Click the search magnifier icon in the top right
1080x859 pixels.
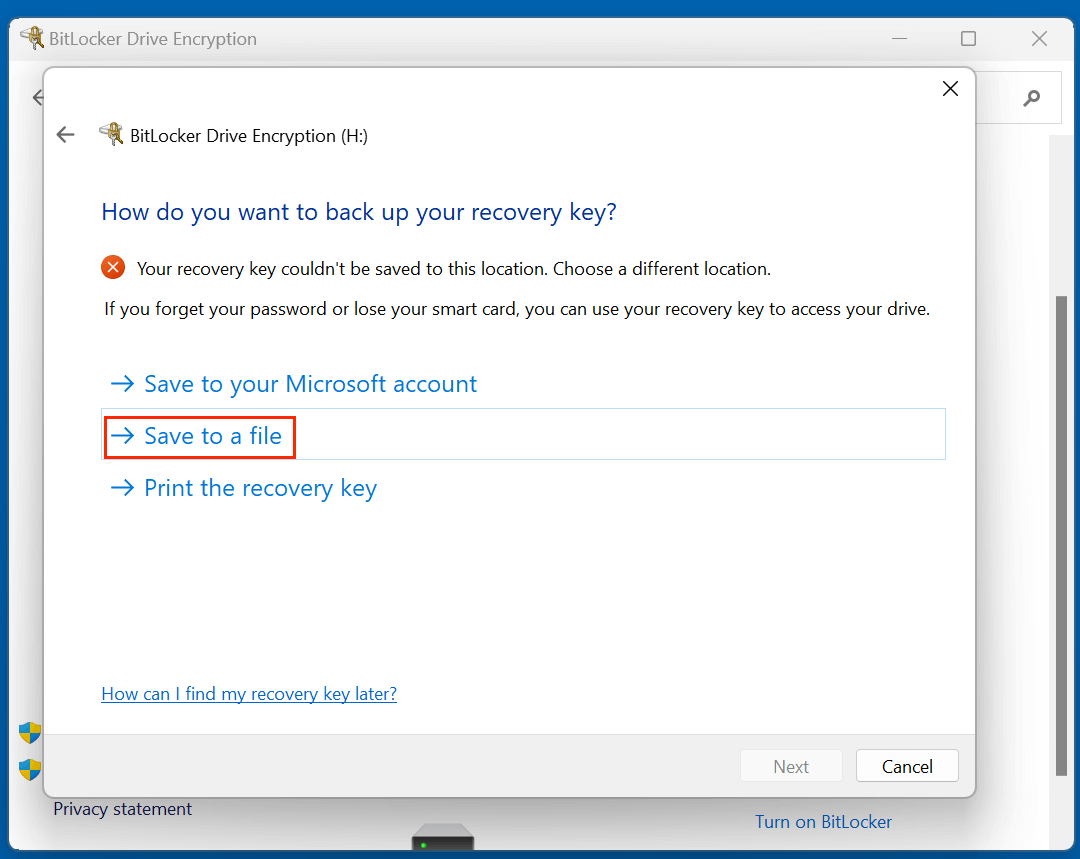click(x=1030, y=97)
